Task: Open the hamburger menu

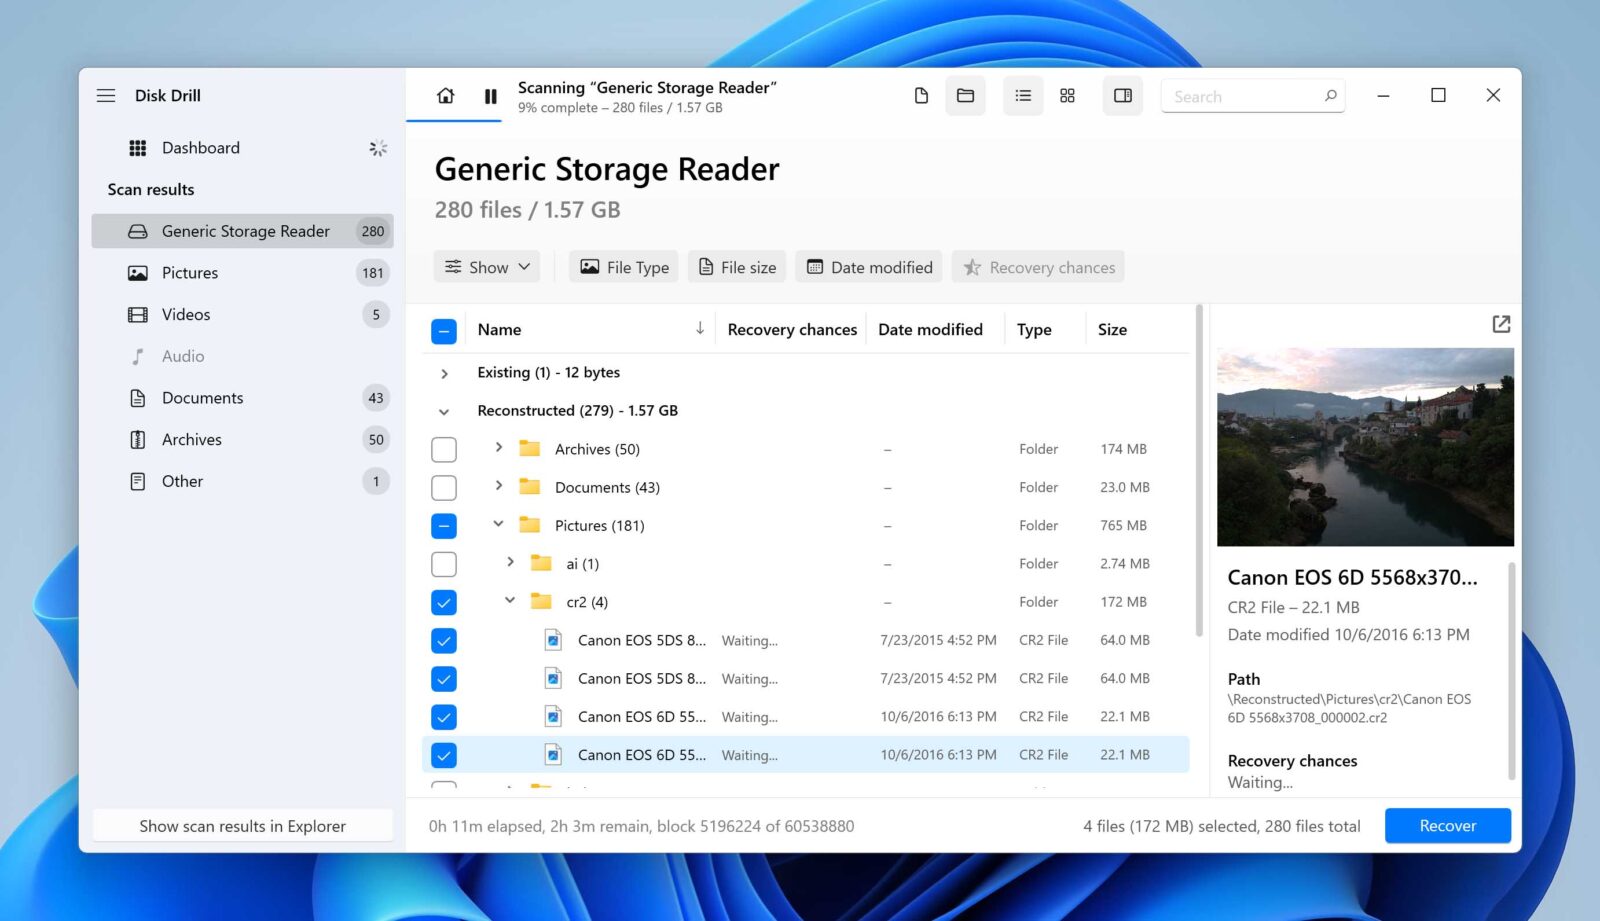Action: point(106,96)
